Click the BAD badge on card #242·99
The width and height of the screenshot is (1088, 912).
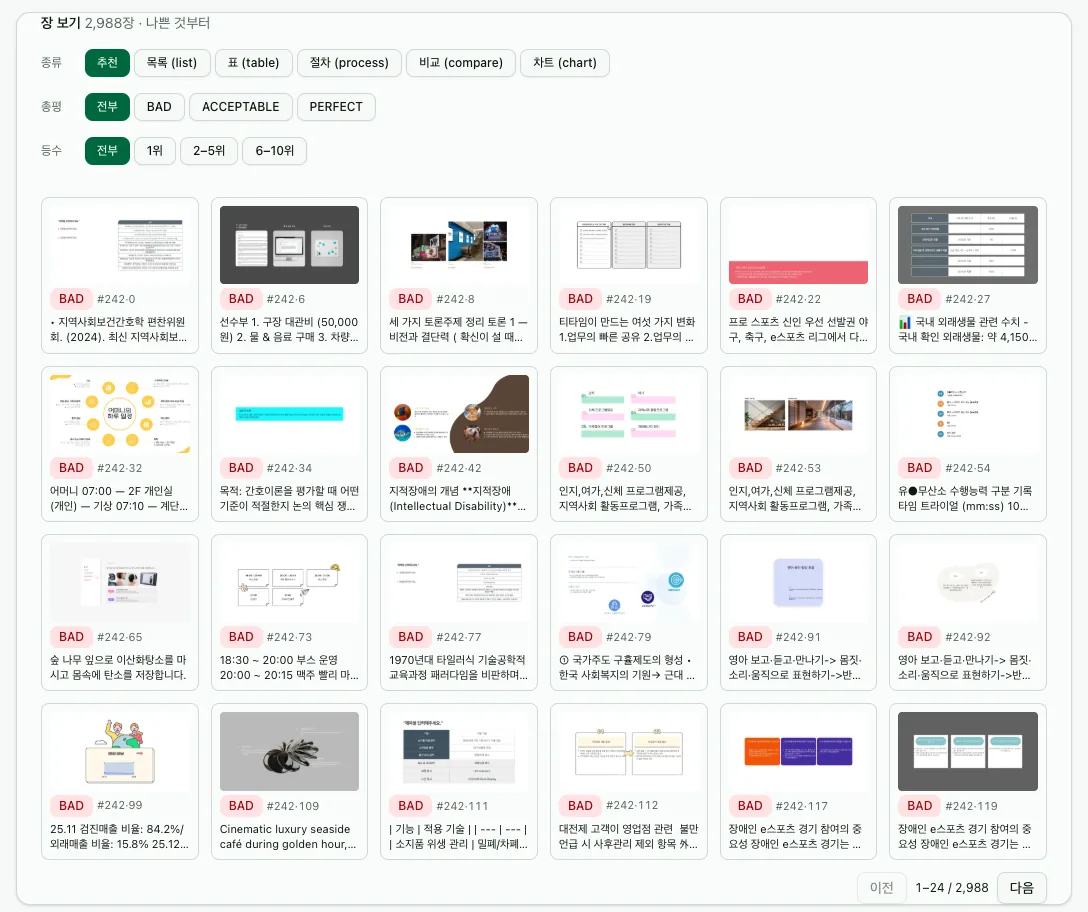tap(71, 806)
